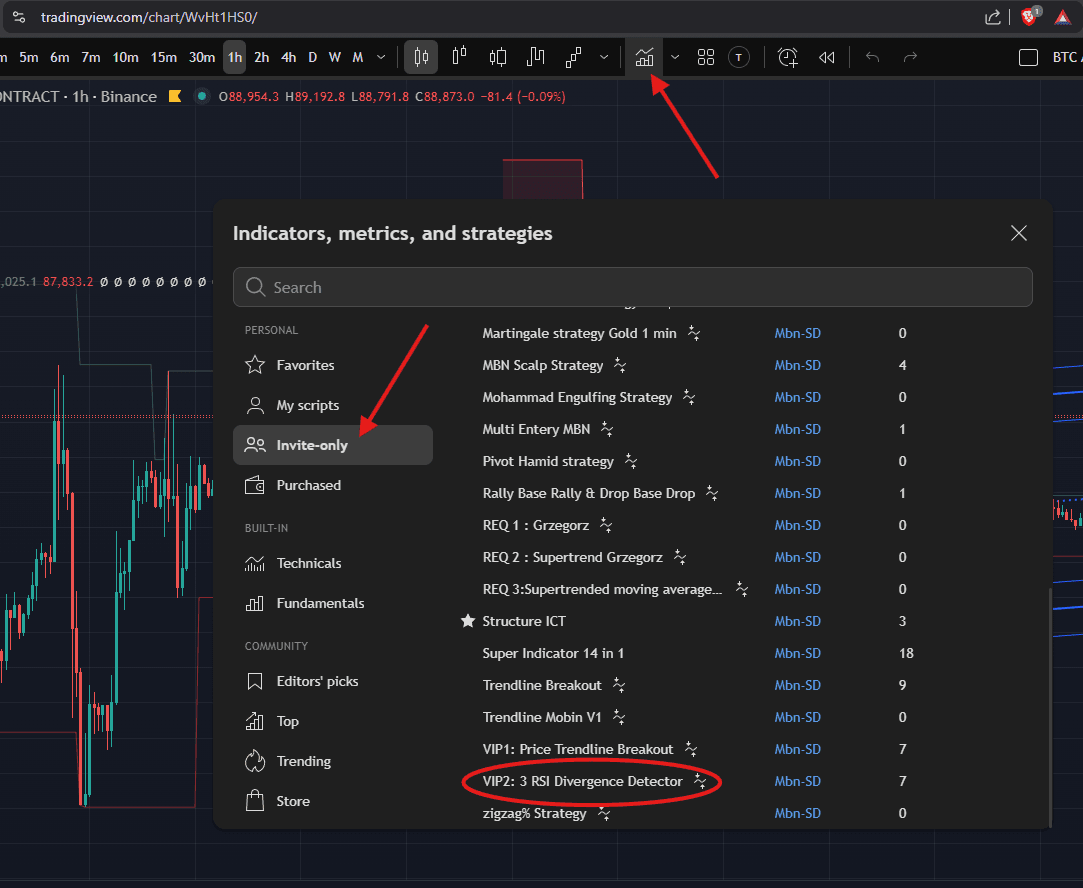Screen dimensions: 1083x888
Task: Expand the timeframe interval dropdown
Action: pos(381,57)
